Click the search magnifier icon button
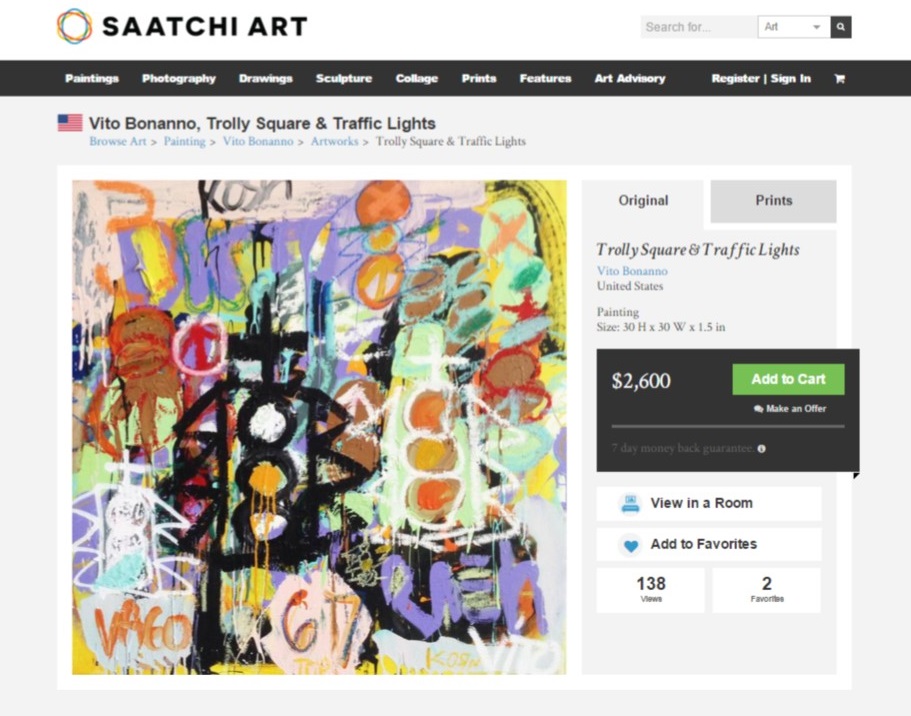The image size is (911, 716). [841, 27]
